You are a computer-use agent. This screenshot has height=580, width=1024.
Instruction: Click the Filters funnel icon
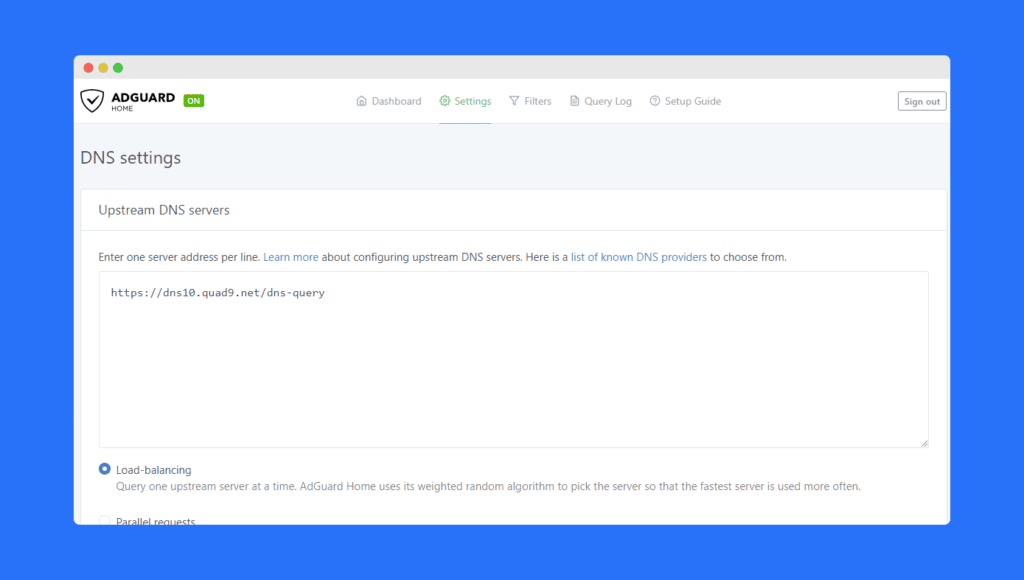point(514,101)
